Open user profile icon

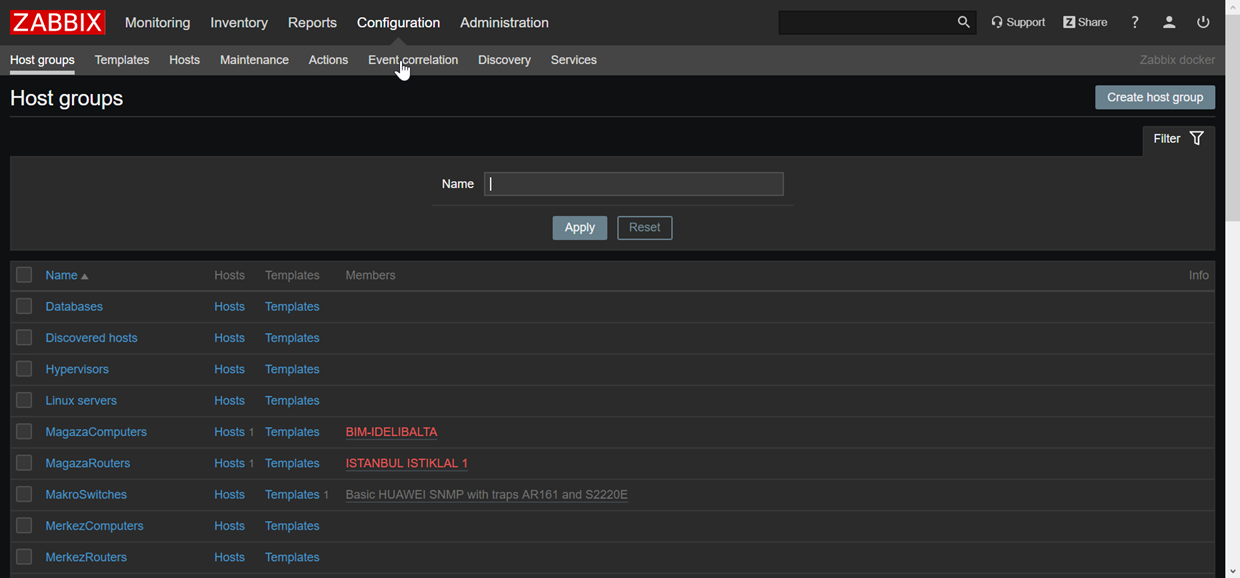point(1169,22)
